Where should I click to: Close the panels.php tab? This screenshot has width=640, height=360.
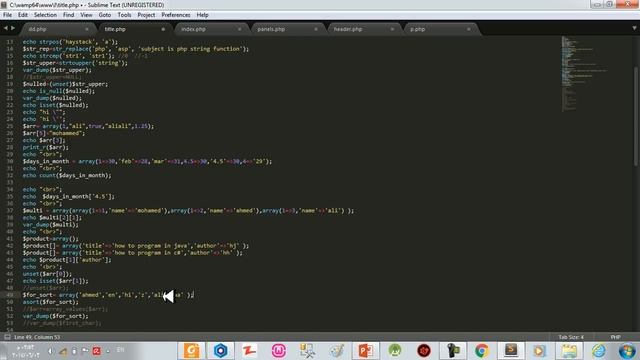[x=316, y=29]
